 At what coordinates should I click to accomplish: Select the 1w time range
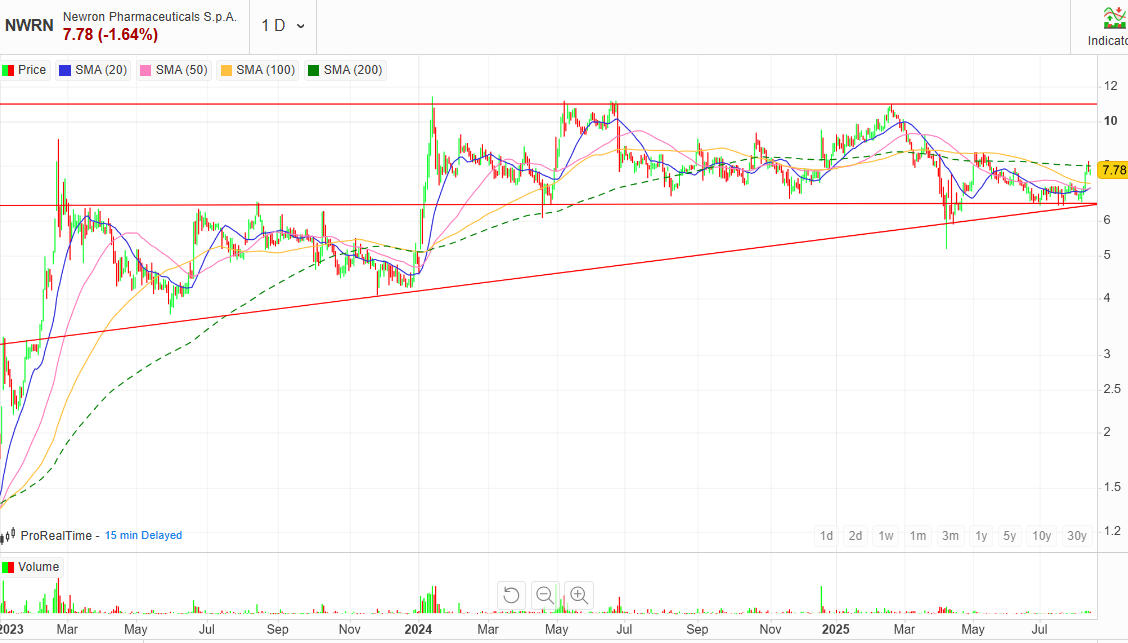coord(886,536)
